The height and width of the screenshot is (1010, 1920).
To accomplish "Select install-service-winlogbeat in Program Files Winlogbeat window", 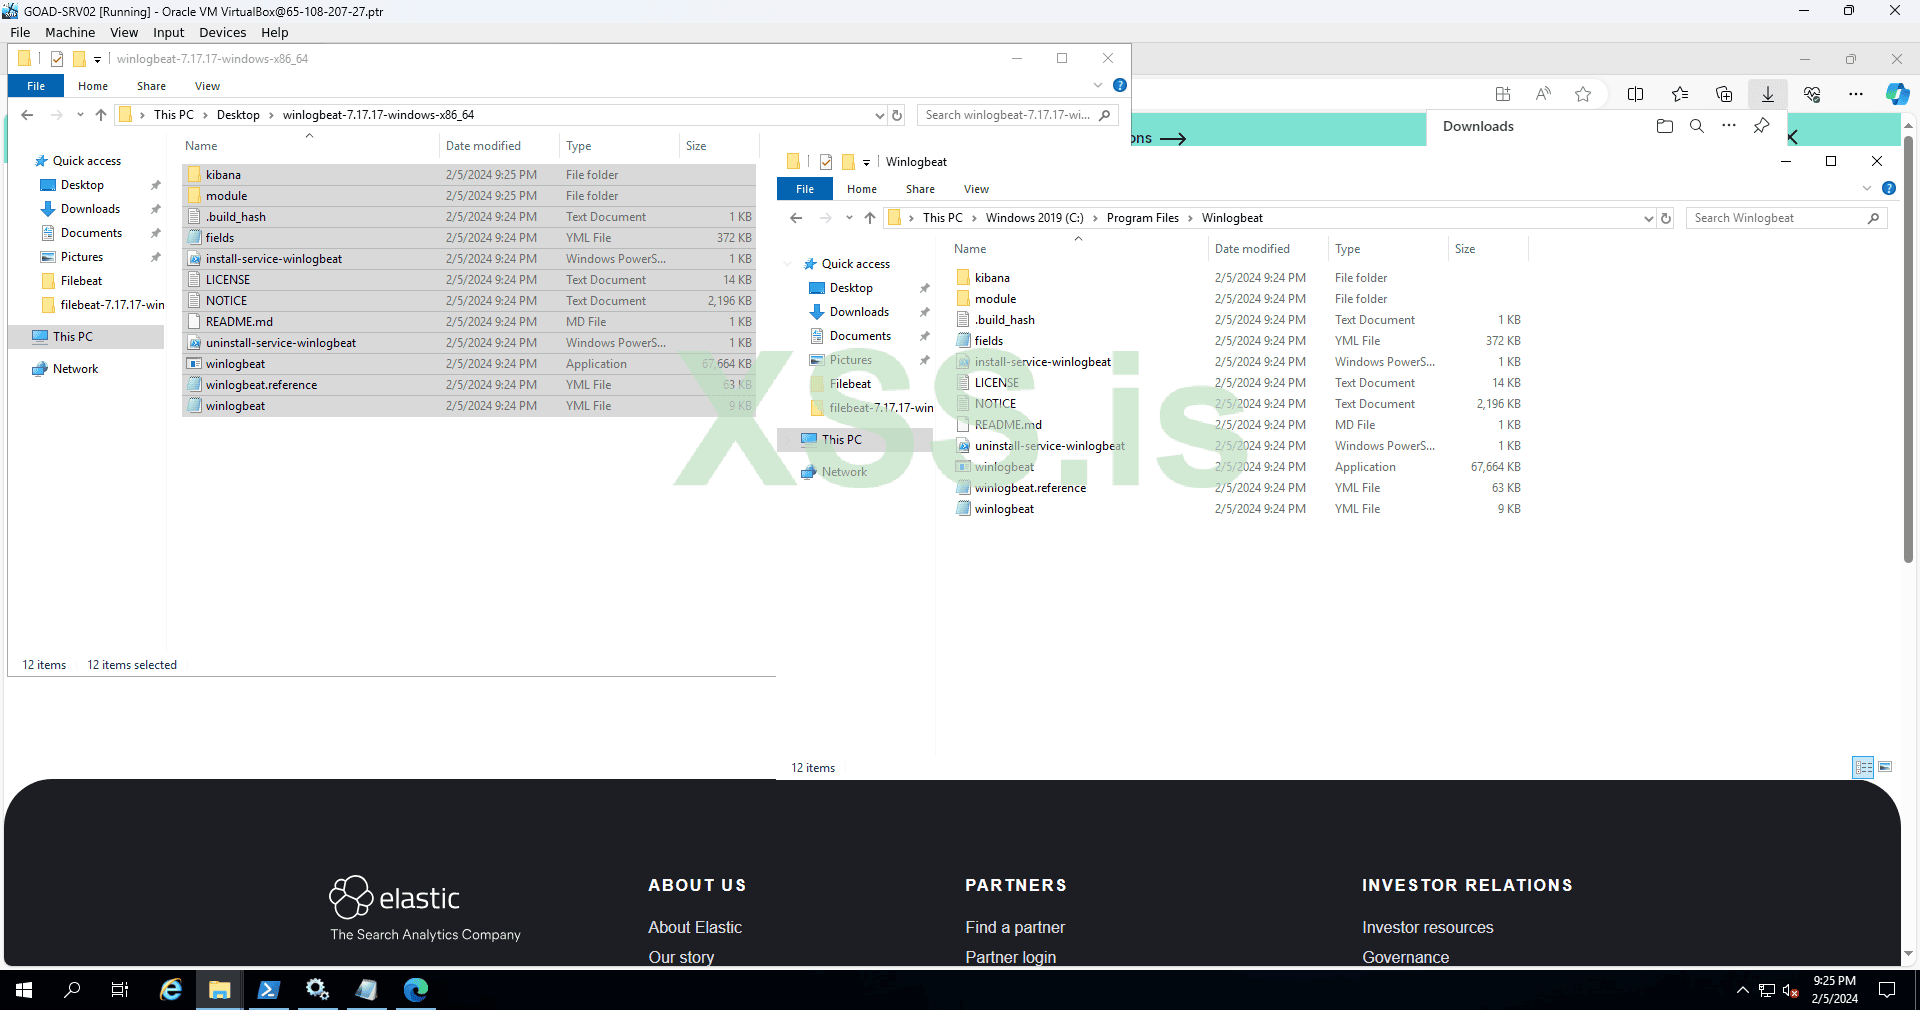I will [1042, 362].
